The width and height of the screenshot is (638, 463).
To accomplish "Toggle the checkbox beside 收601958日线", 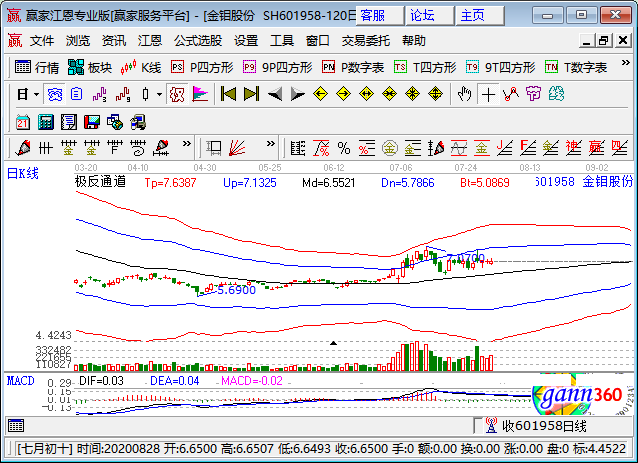I will pos(478,426).
